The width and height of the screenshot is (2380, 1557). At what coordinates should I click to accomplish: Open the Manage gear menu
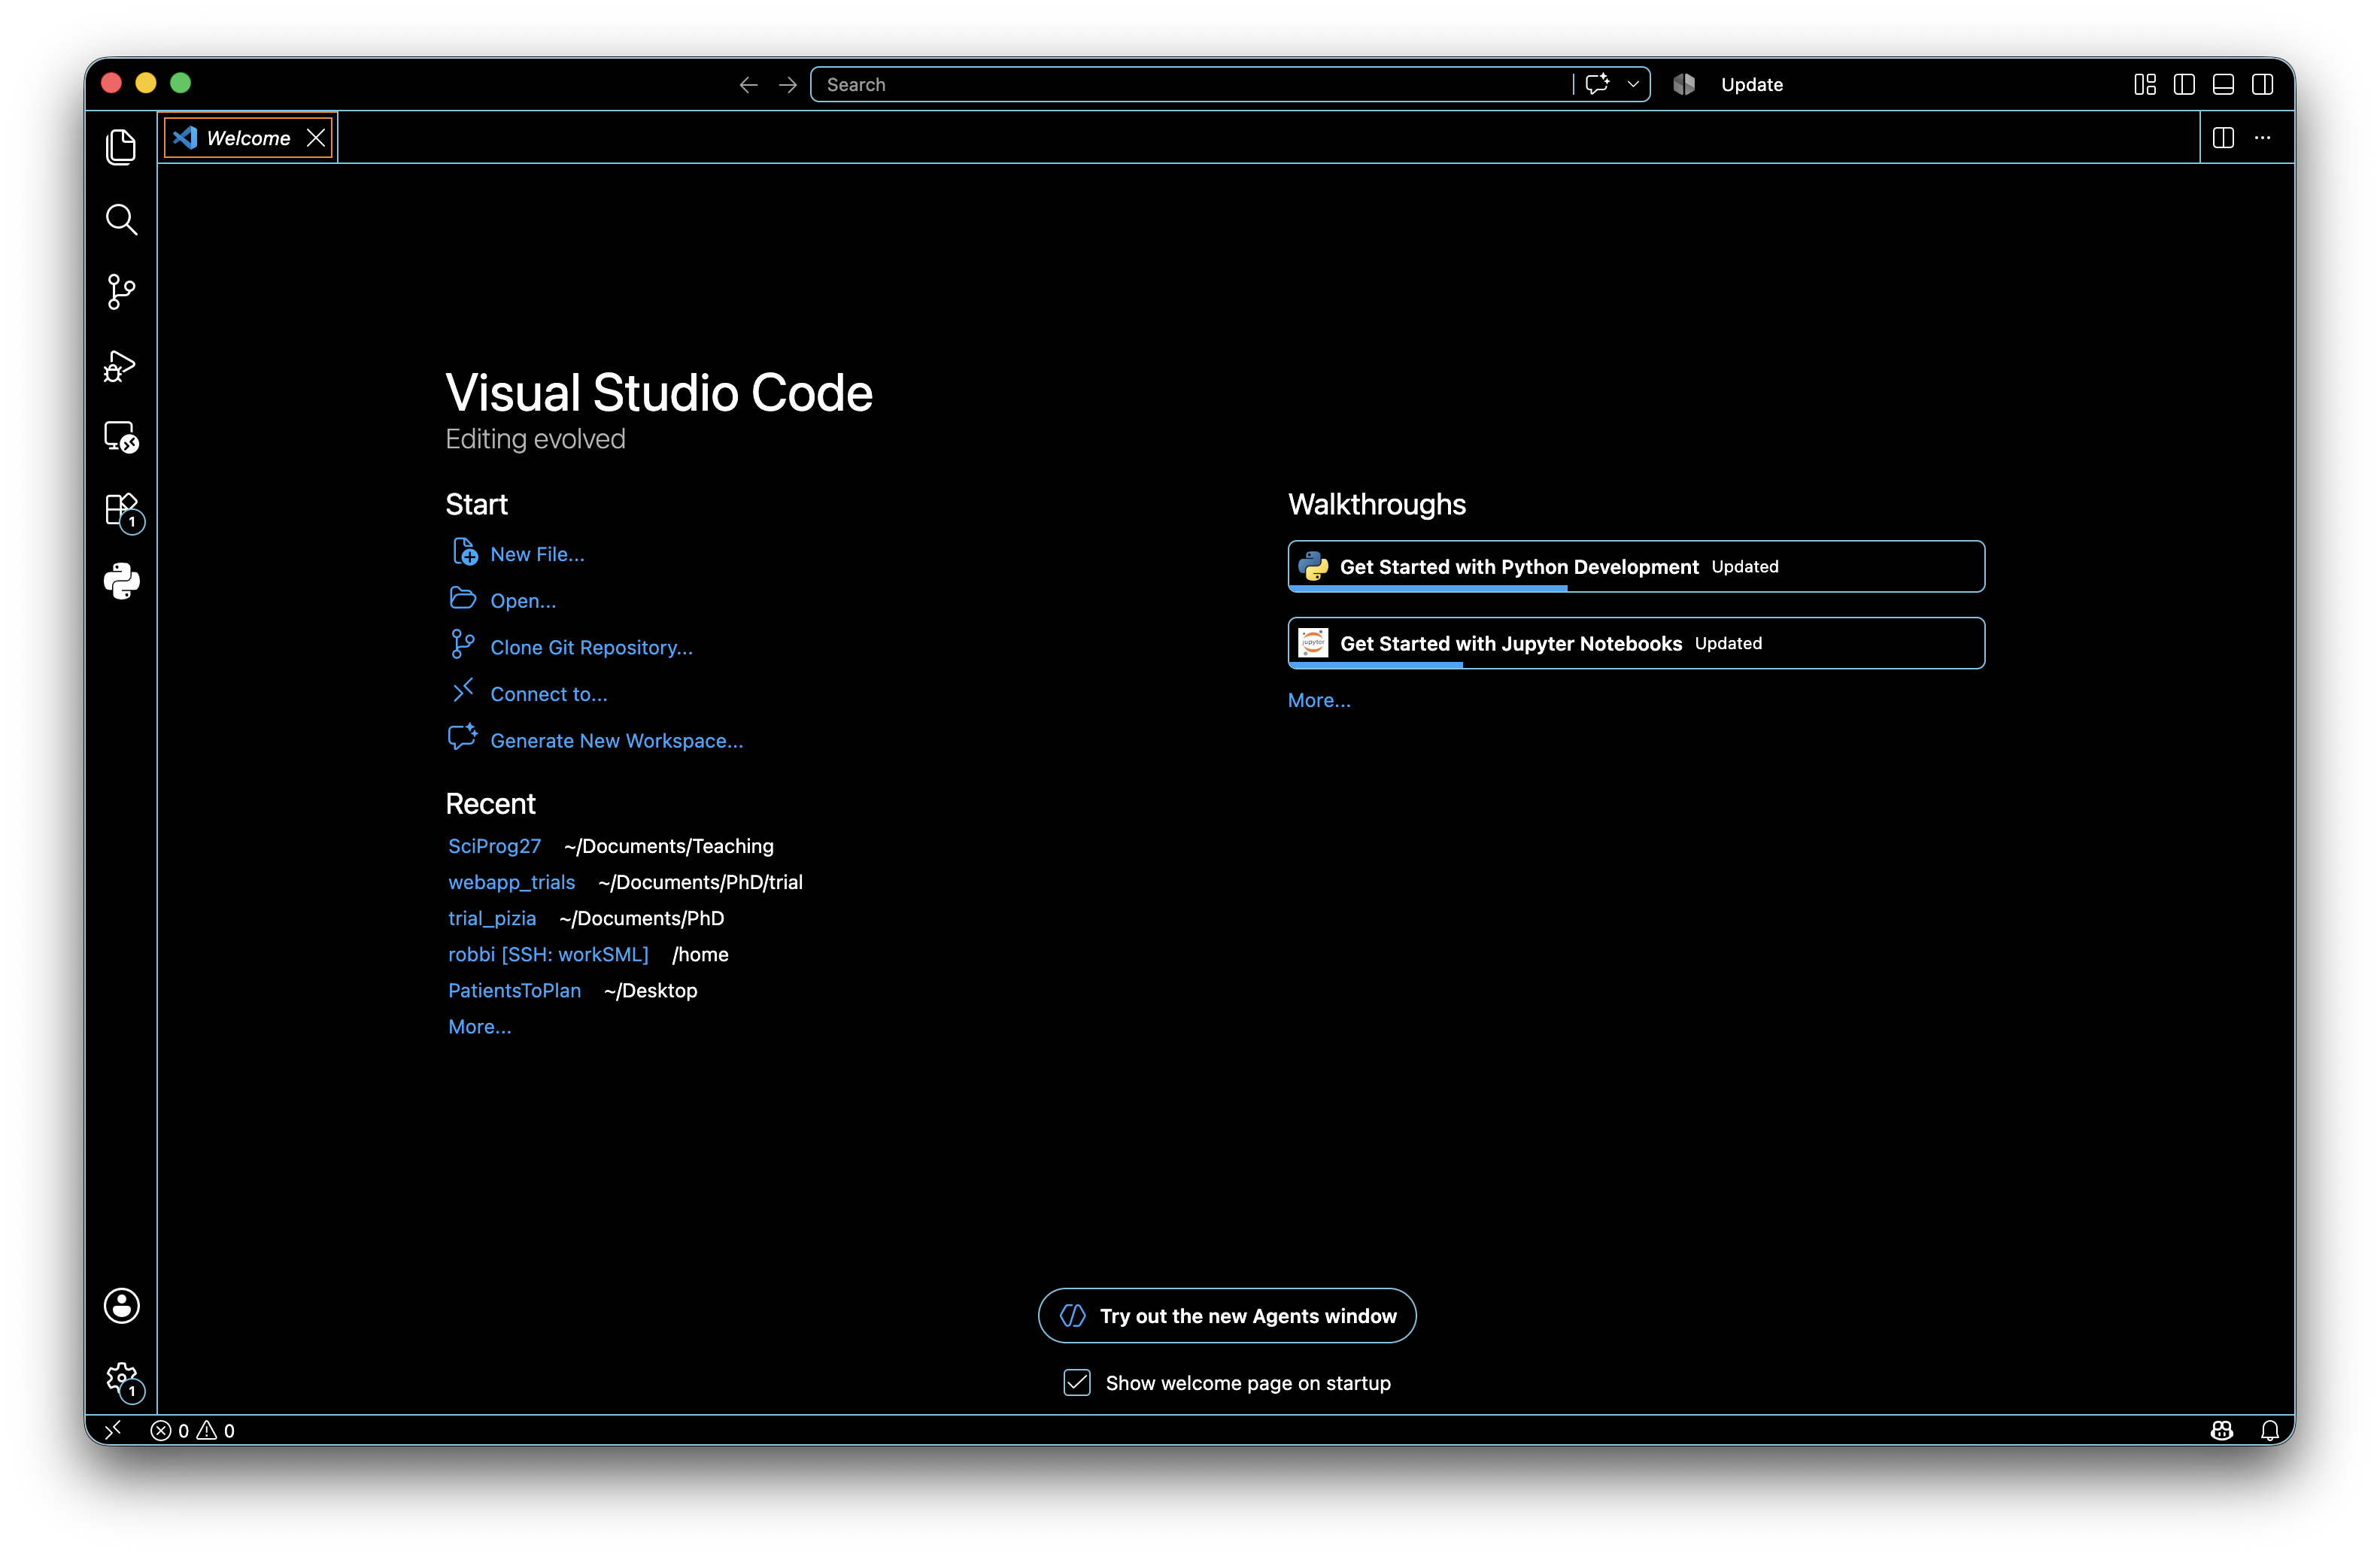tap(121, 1379)
